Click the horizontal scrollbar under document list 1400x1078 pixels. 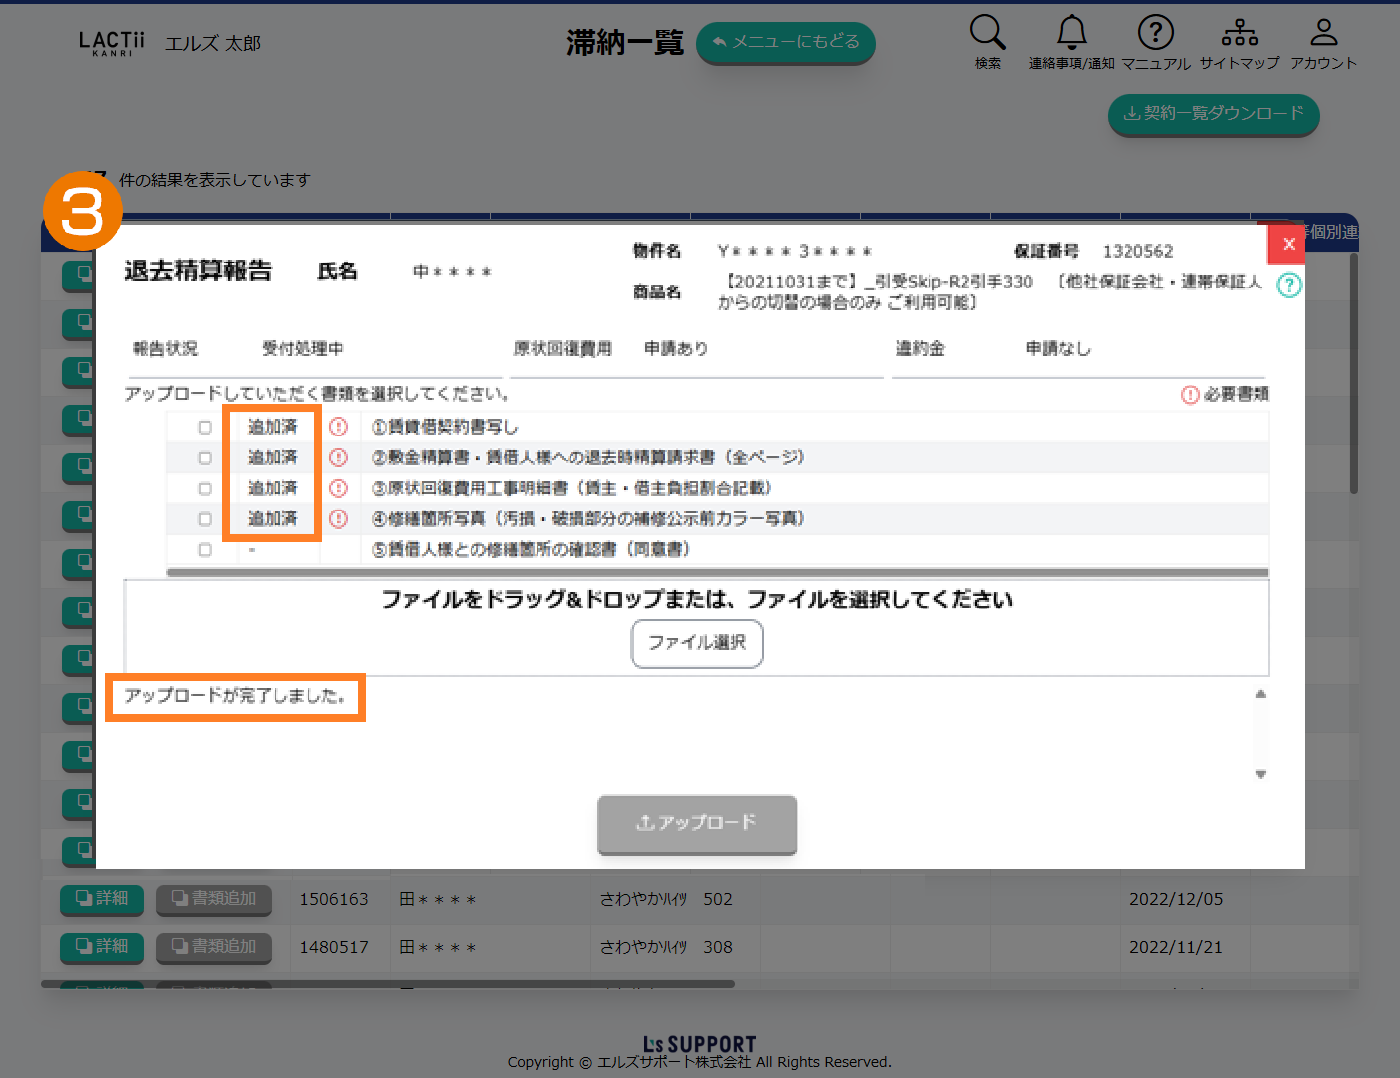click(x=717, y=573)
